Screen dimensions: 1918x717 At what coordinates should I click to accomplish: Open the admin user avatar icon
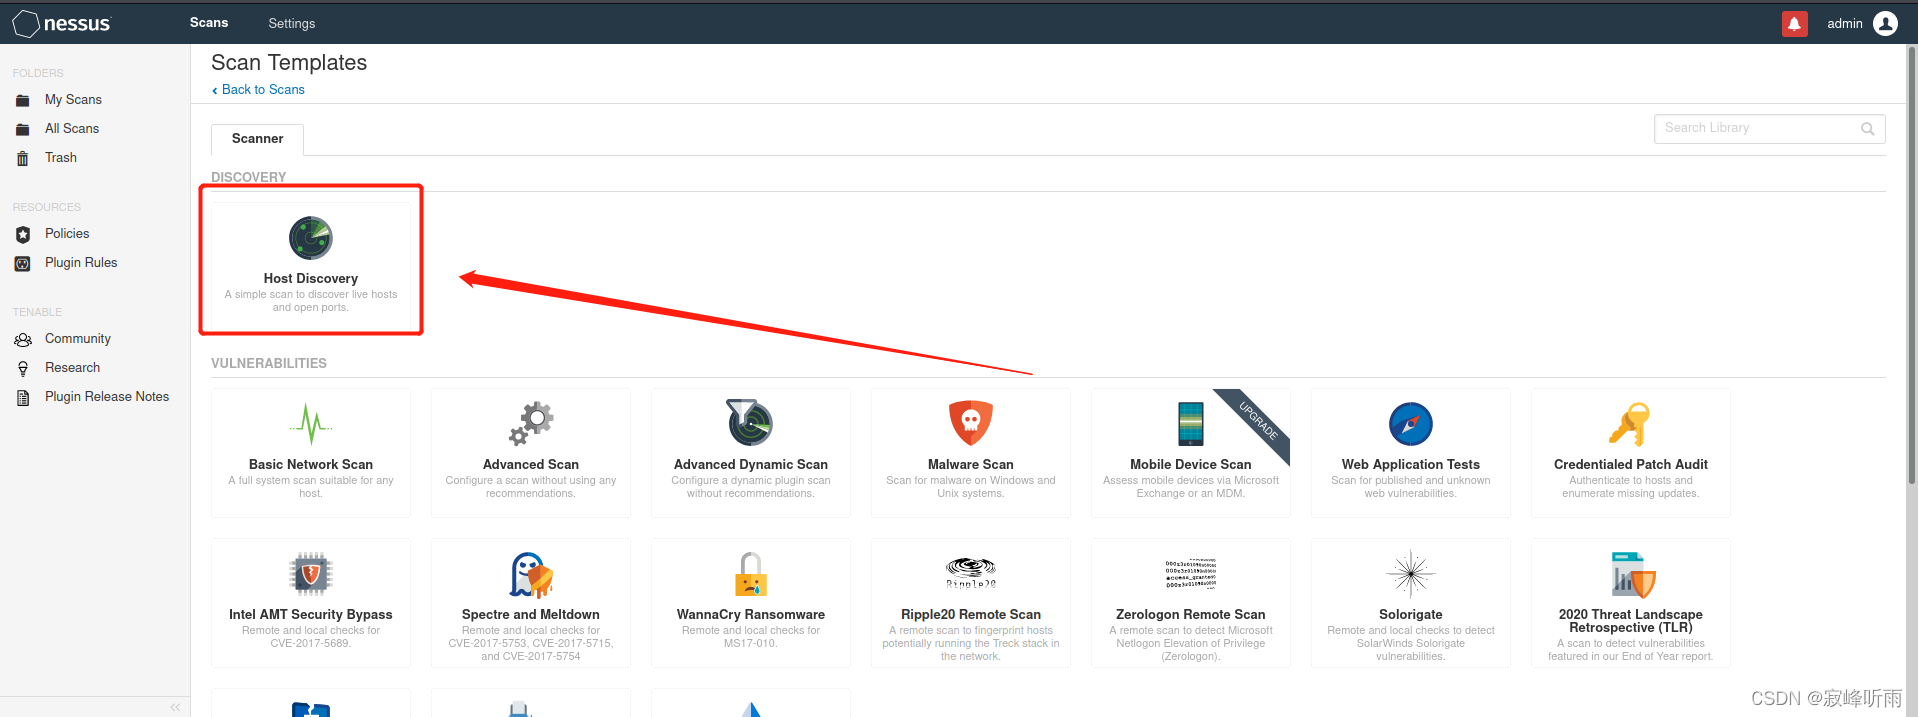pos(1885,23)
